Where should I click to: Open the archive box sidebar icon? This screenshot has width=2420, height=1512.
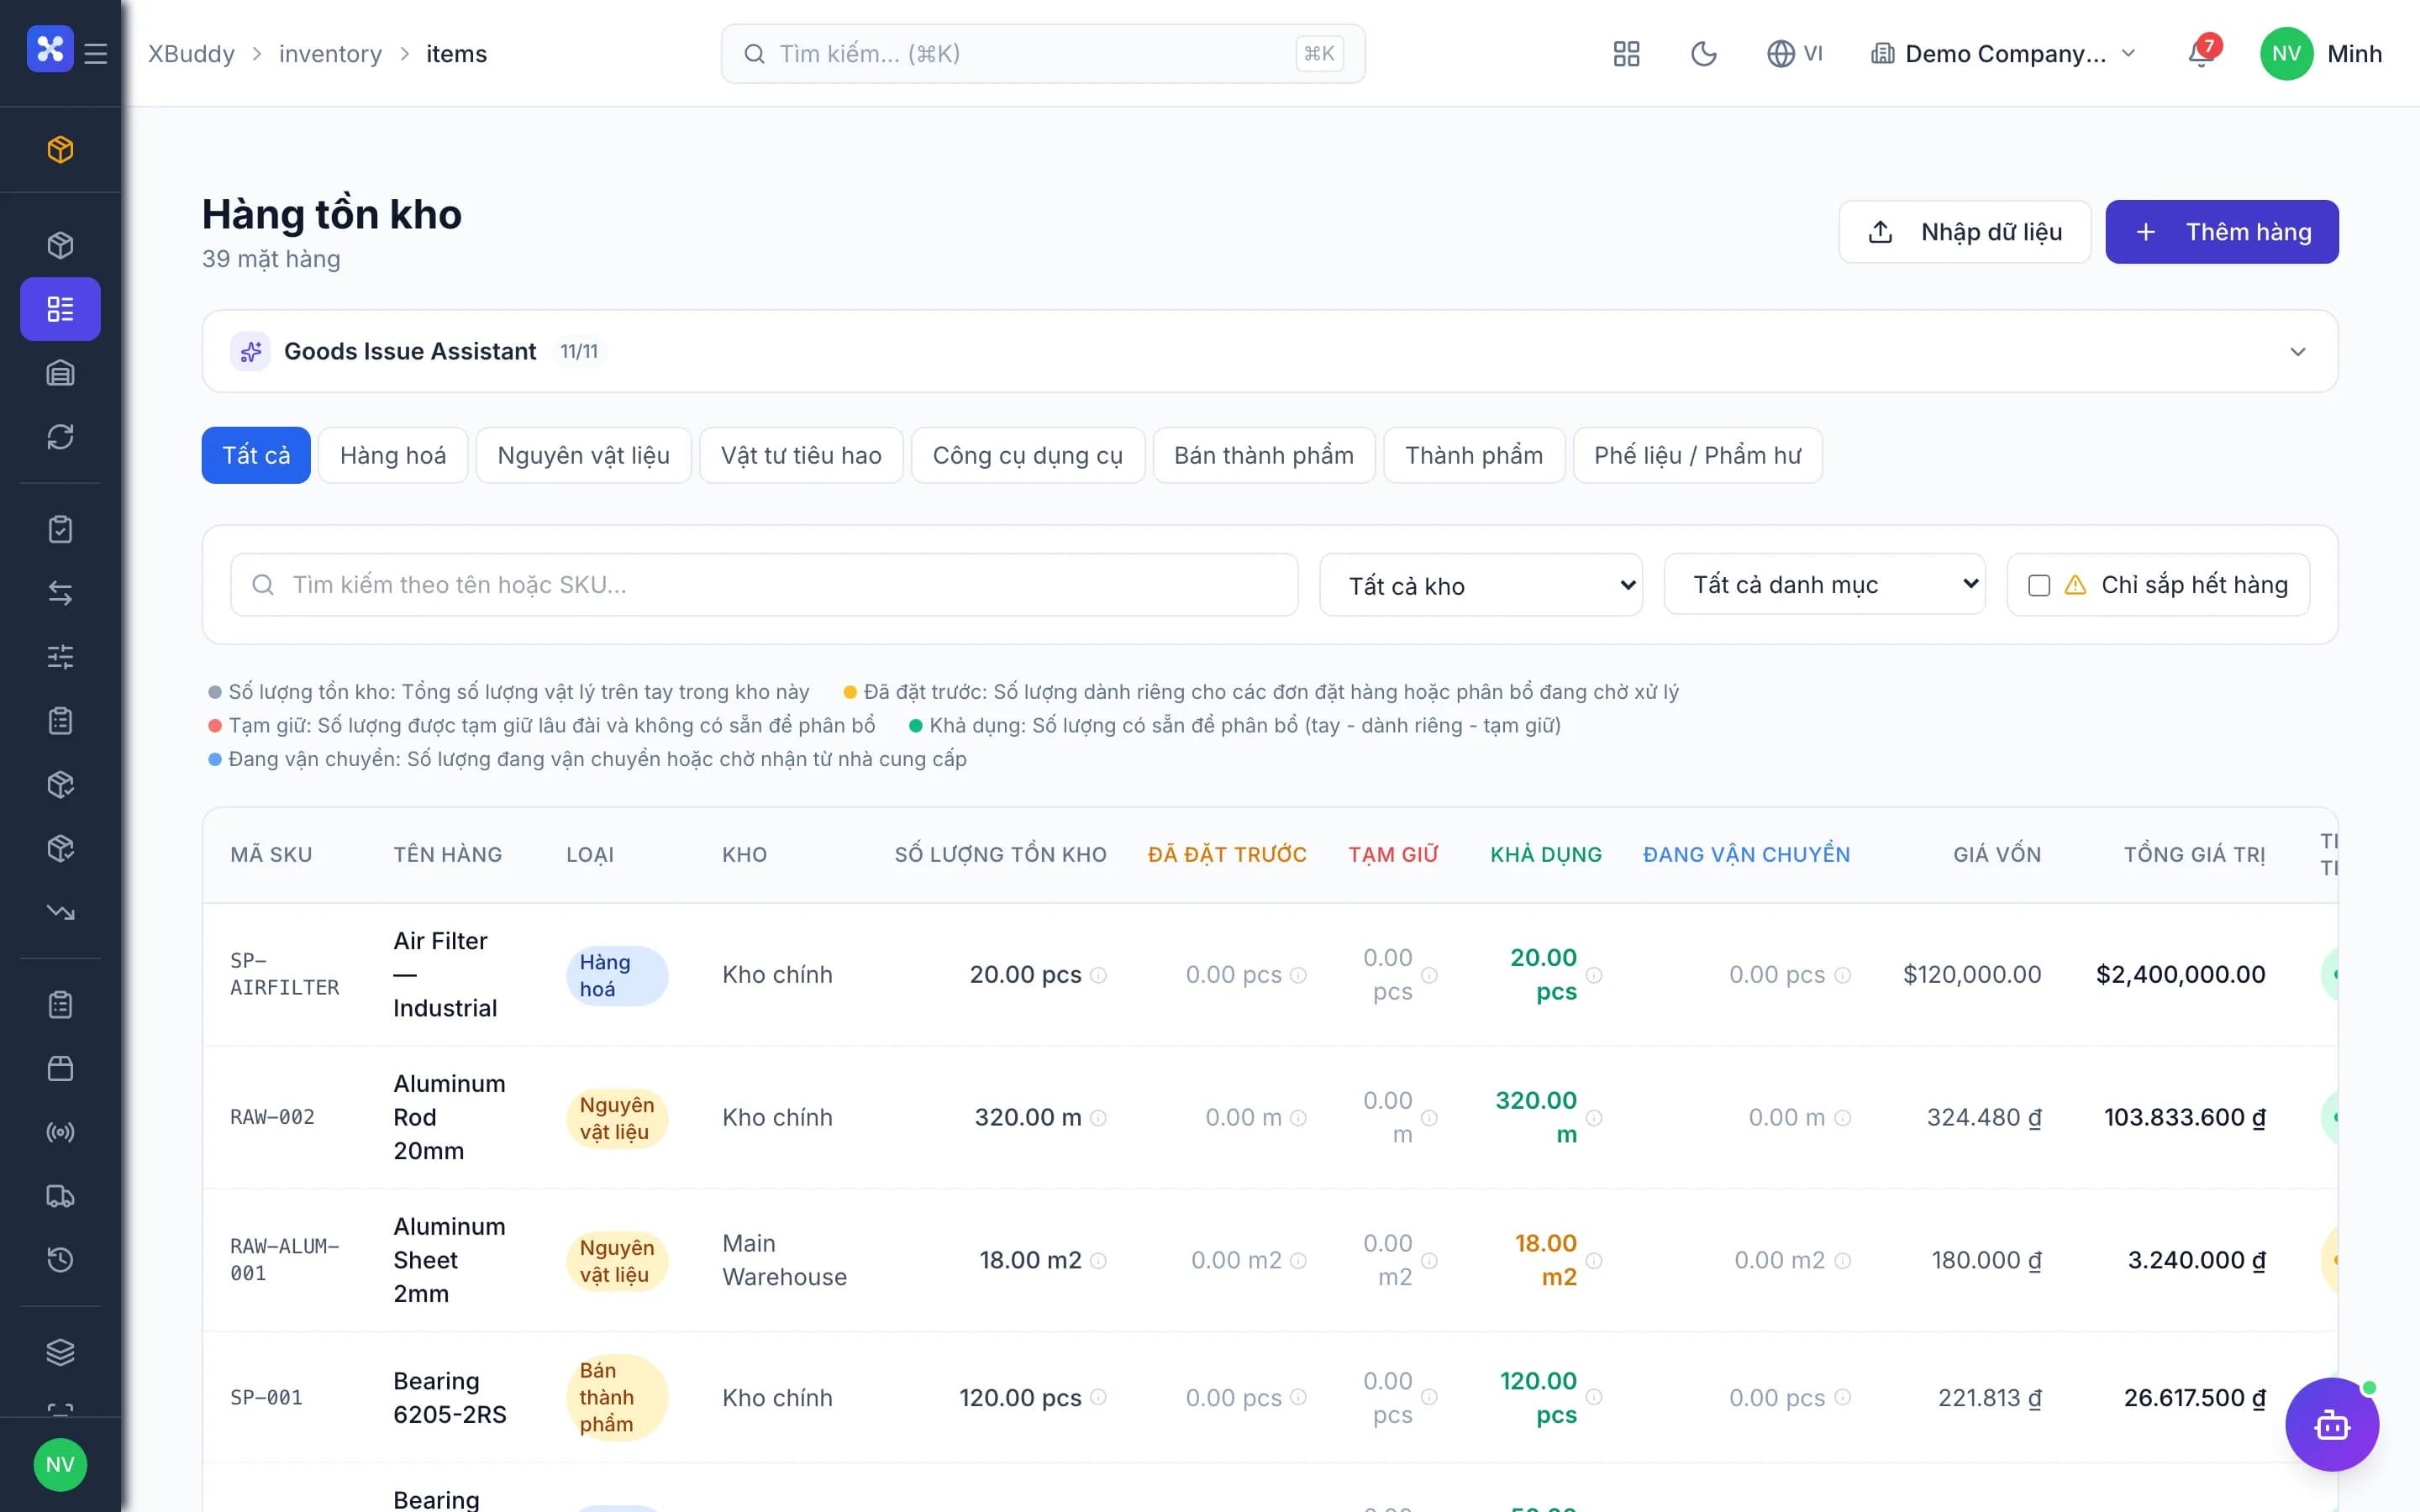[x=60, y=1068]
